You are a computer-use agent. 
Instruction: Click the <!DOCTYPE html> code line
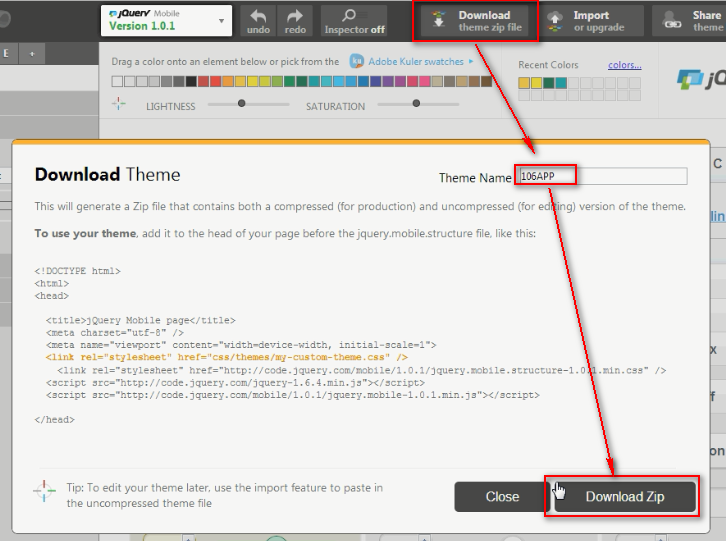[x=77, y=270]
